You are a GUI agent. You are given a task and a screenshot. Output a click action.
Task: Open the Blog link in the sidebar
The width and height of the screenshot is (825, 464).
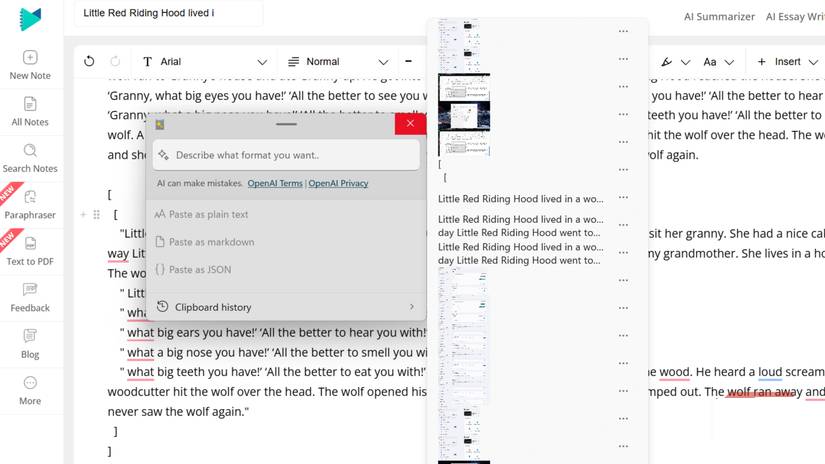click(x=30, y=344)
